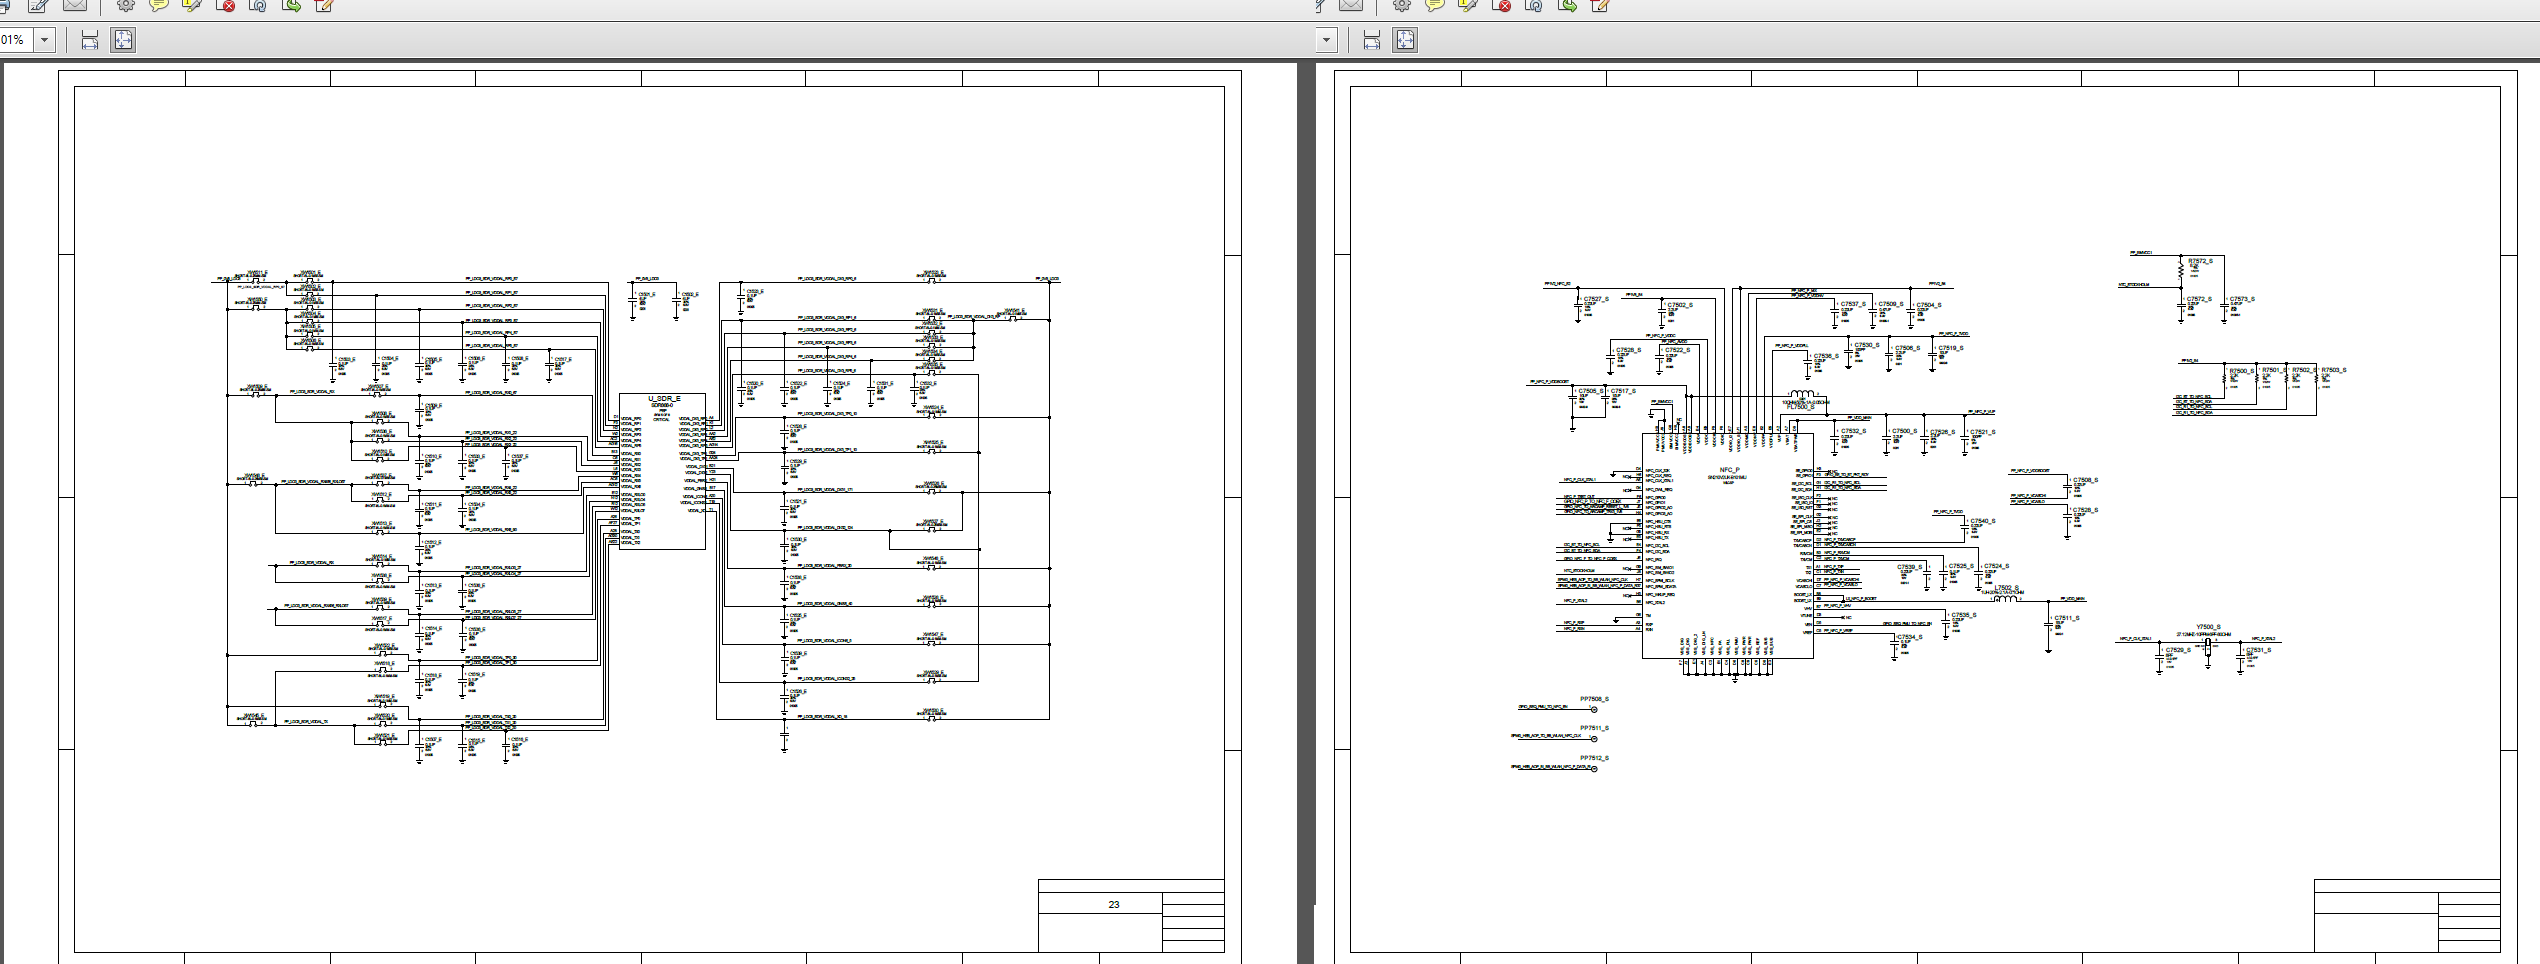2540x964 pixels.
Task: Open the zoom percentage dropdown in left viewer
Action: pyautogui.click(x=44, y=40)
